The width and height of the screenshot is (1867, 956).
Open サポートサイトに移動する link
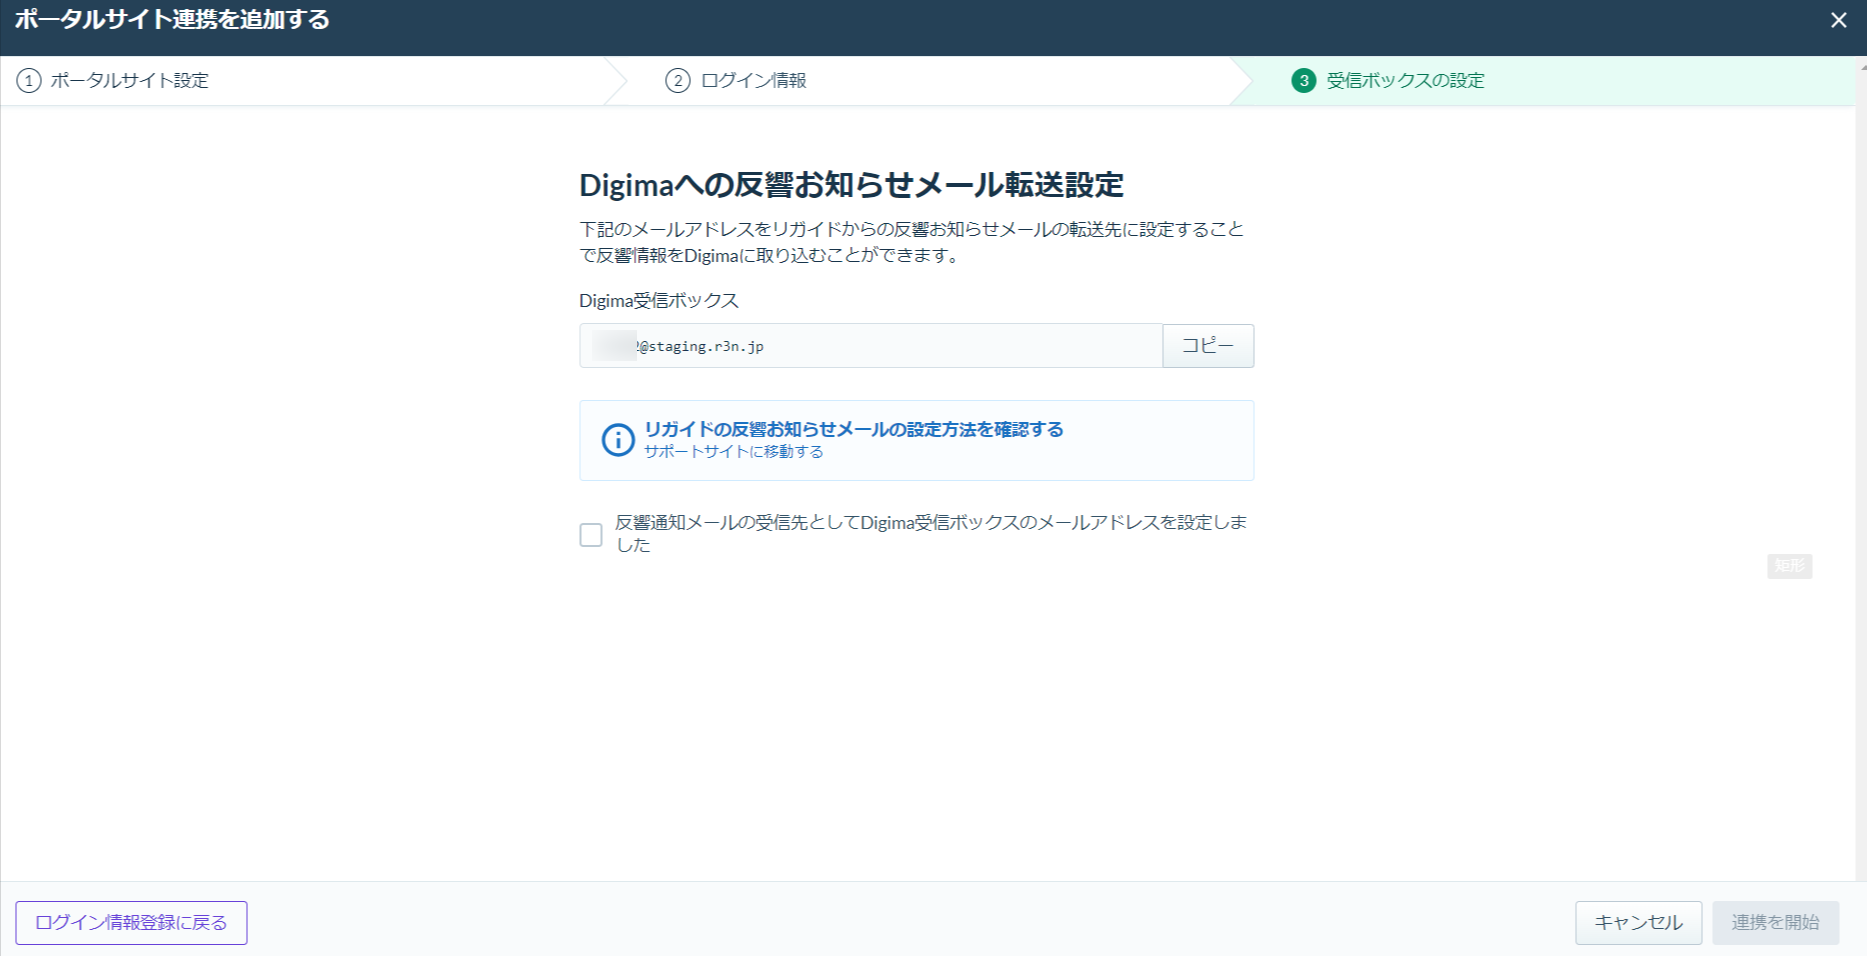tap(734, 452)
